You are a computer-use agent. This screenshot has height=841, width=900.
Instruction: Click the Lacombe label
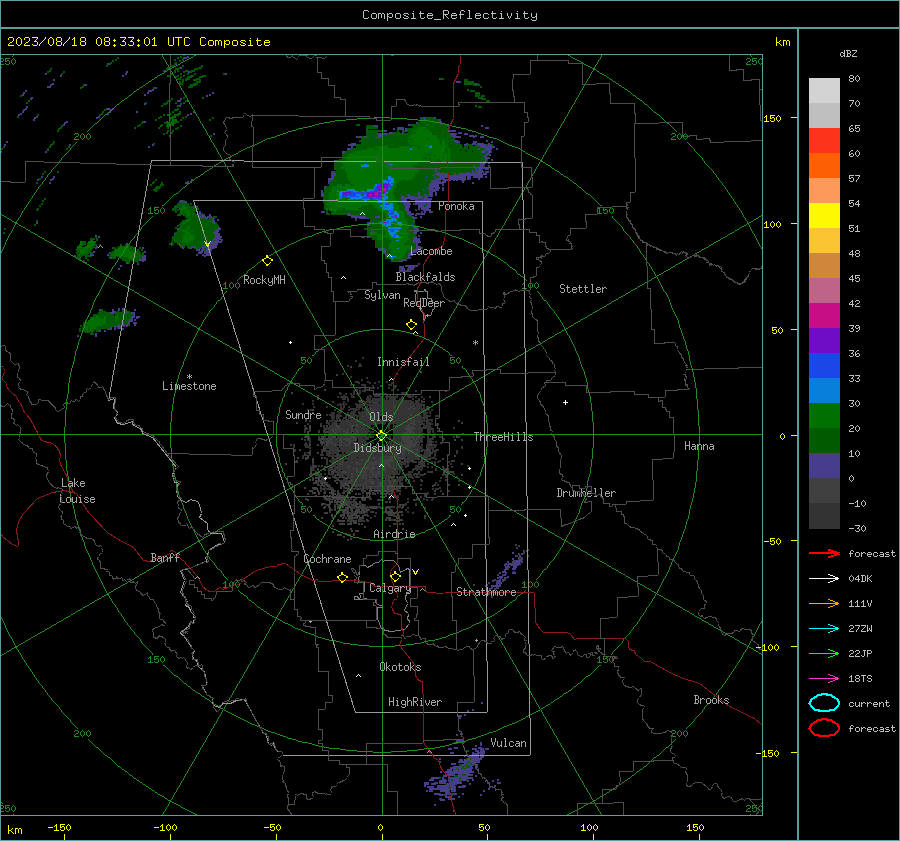(431, 251)
